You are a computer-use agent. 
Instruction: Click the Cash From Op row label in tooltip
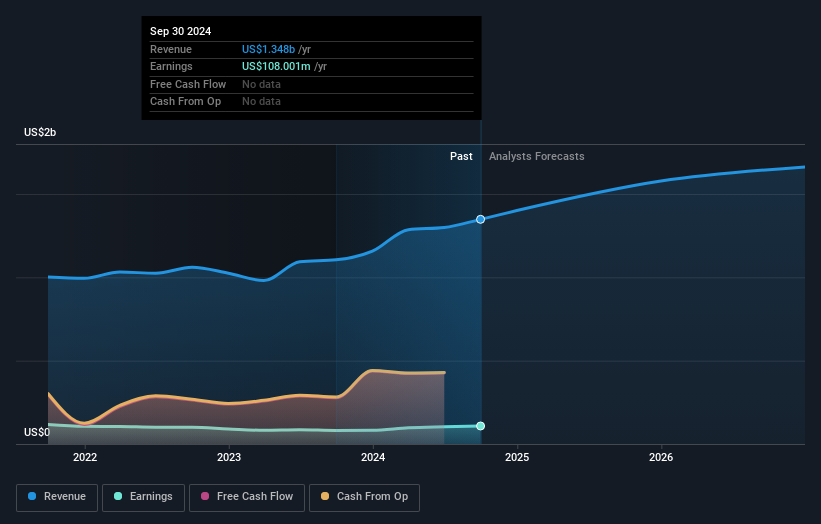pyautogui.click(x=185, y=102)
